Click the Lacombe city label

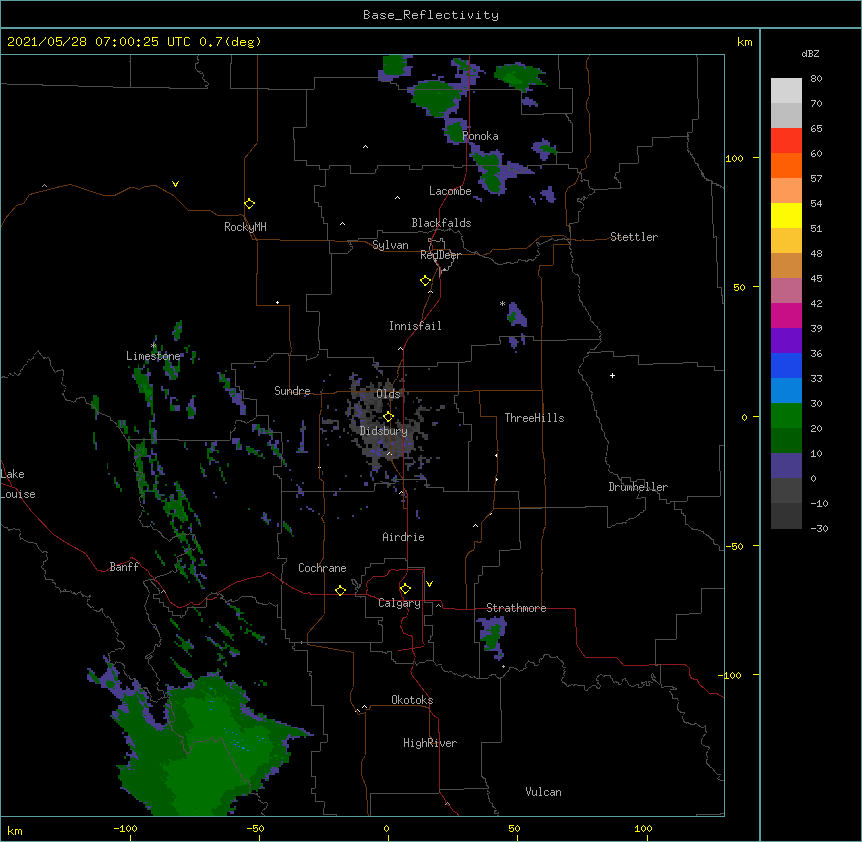(450, 191)
